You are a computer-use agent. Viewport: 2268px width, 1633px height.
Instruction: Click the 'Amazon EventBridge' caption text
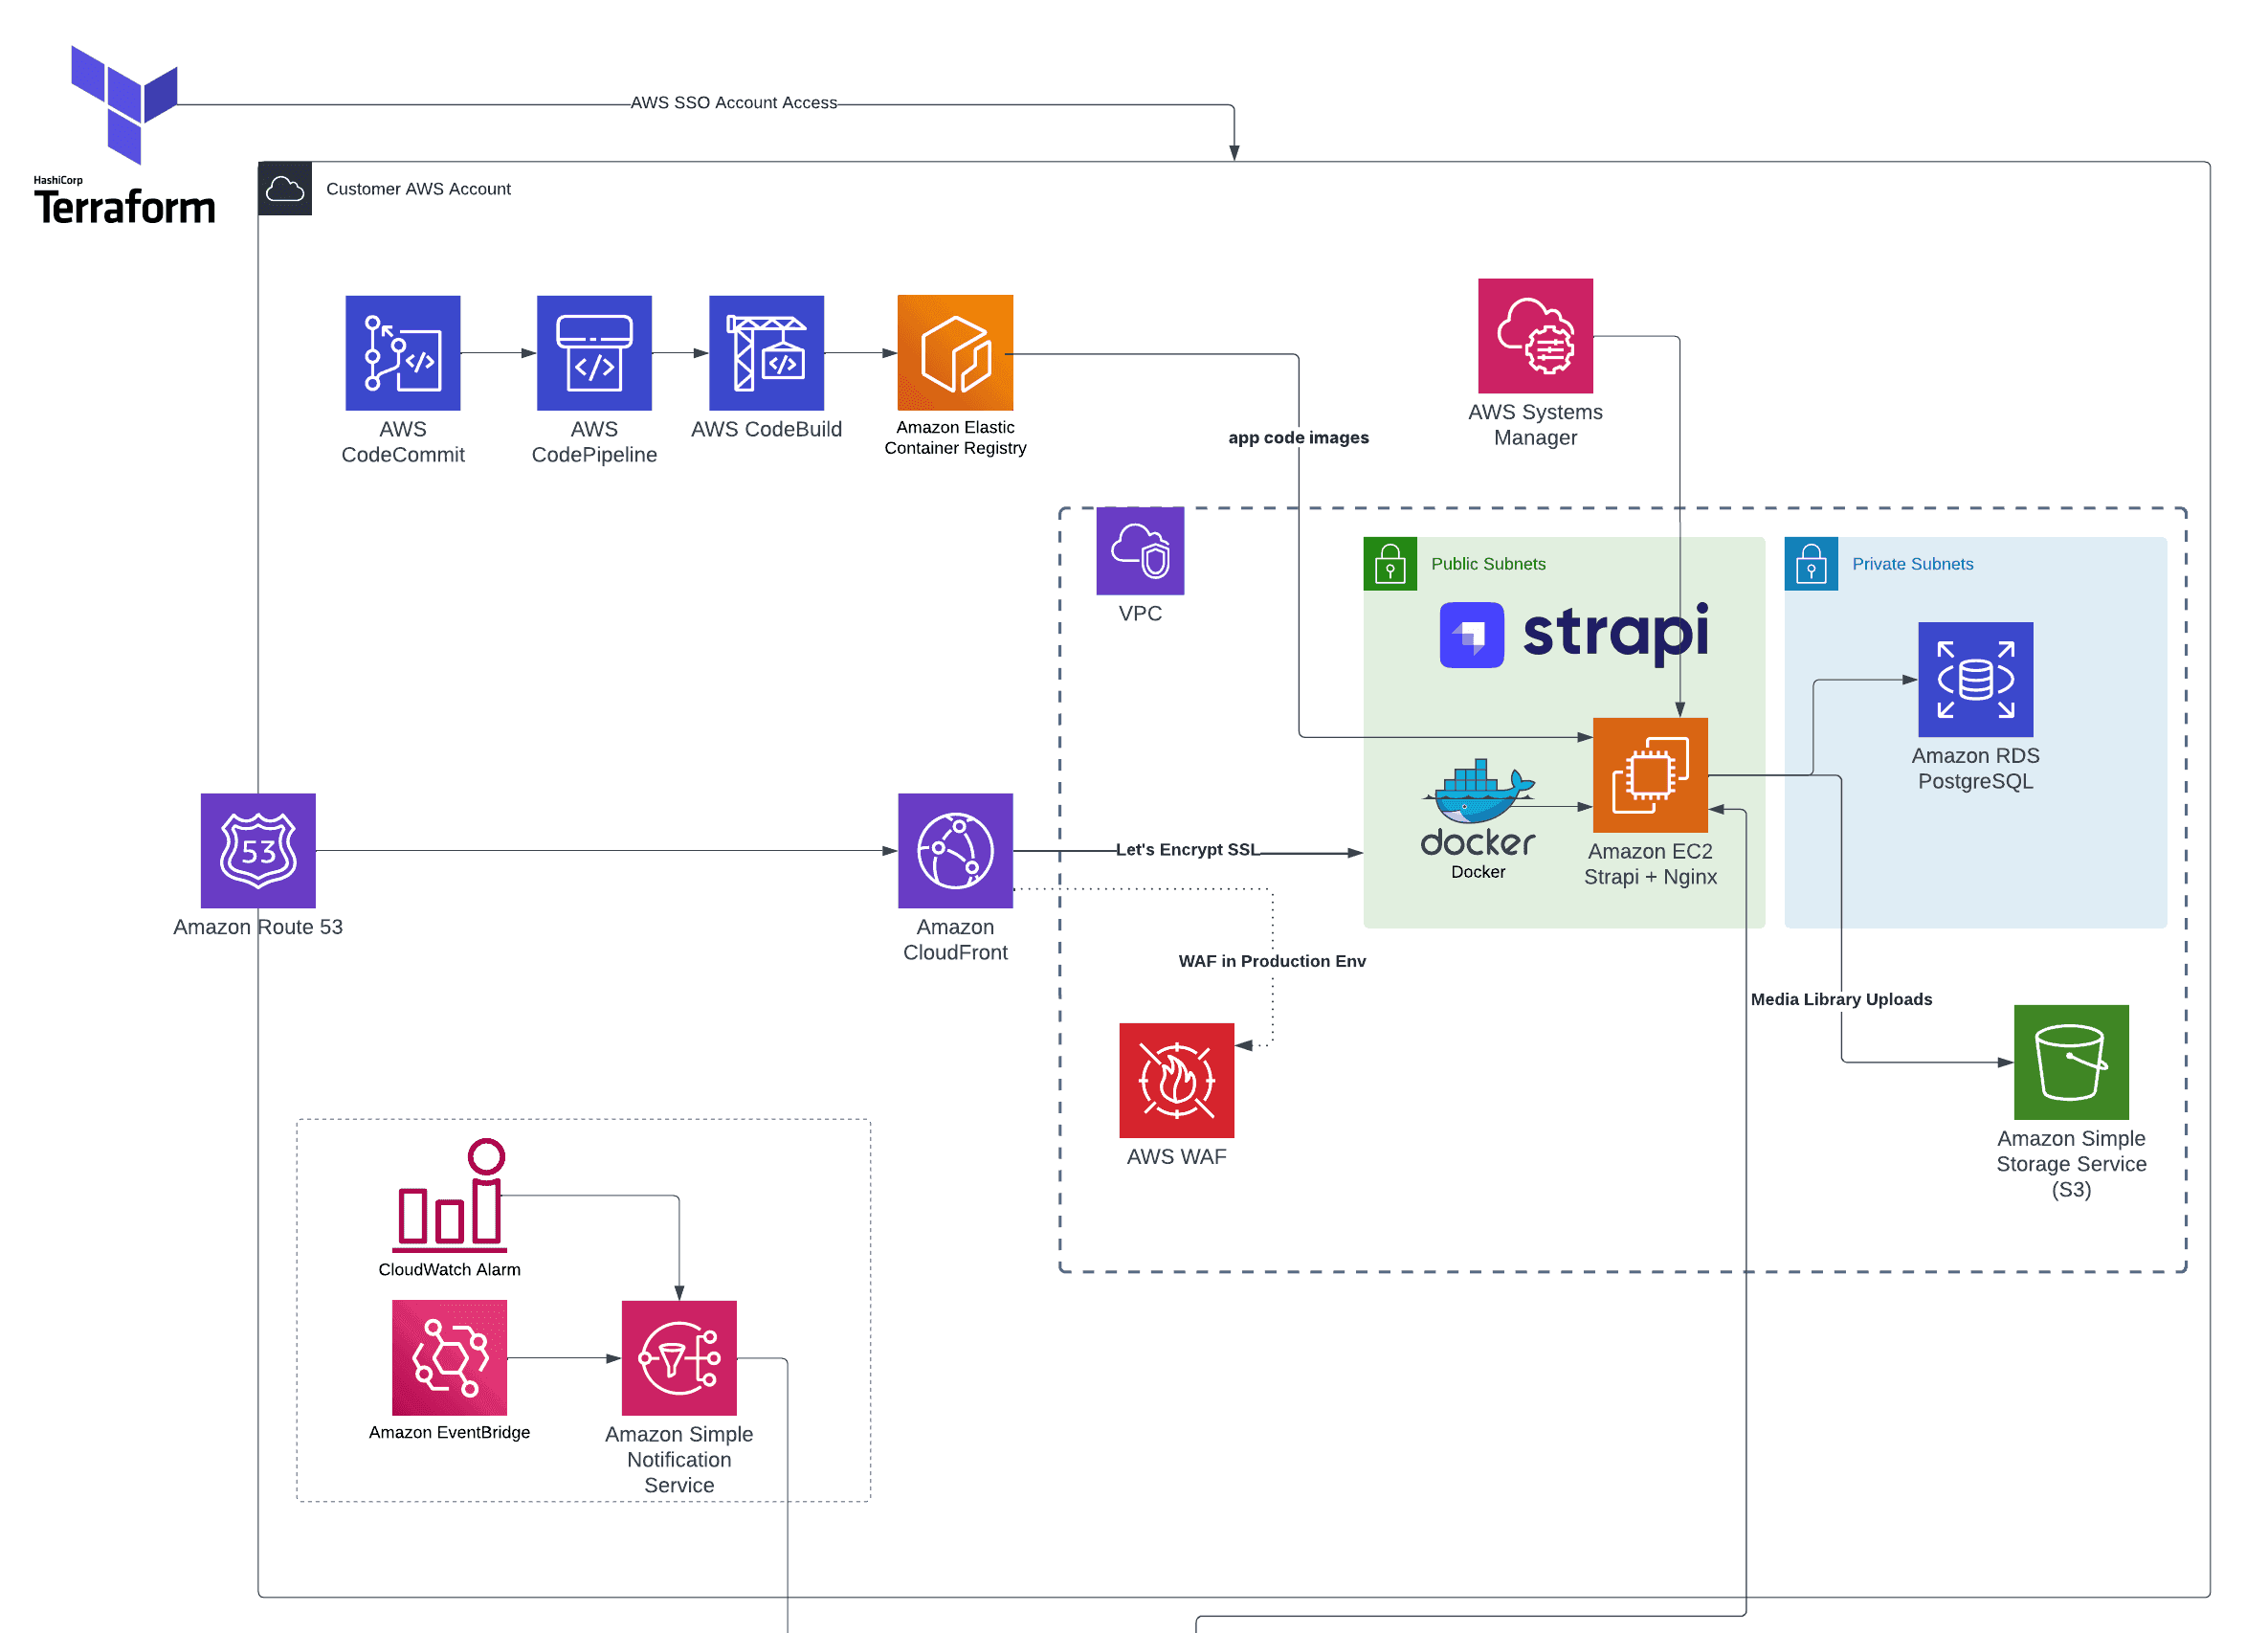coord(449,1432)
